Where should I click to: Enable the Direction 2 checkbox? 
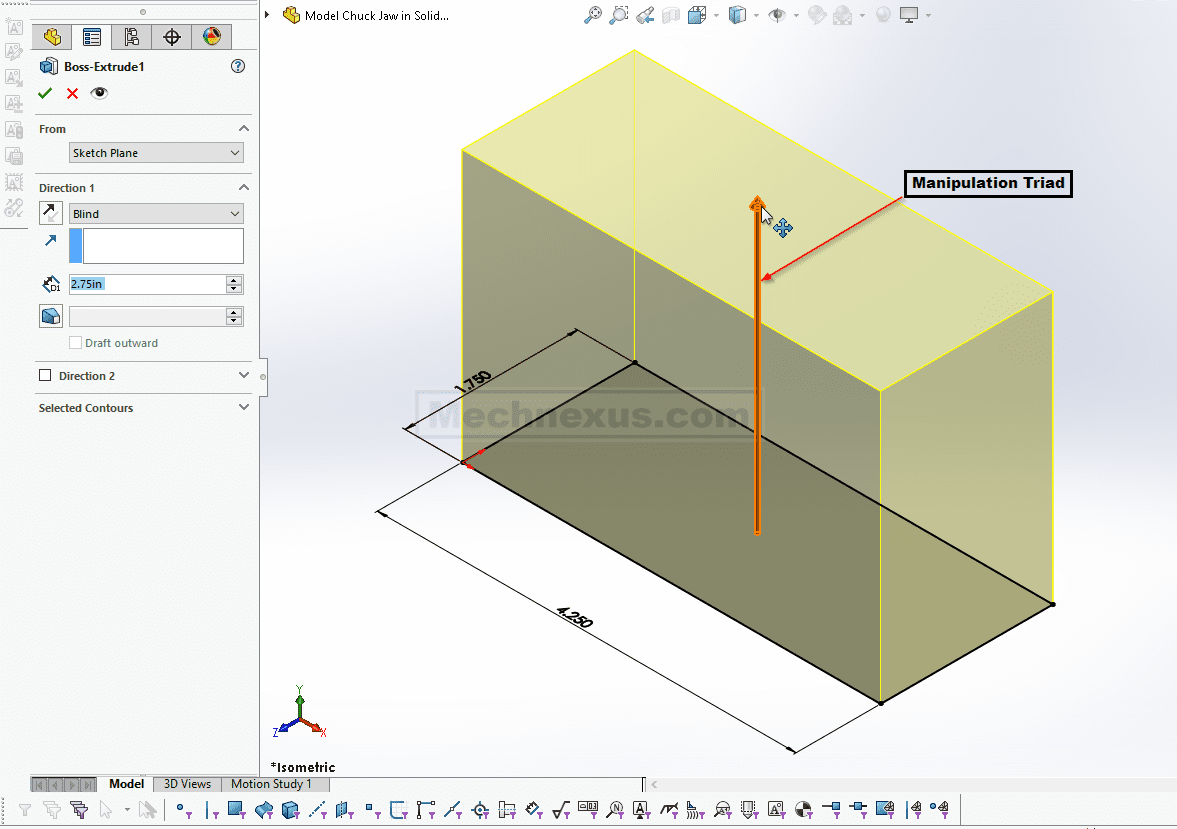point(45,376)
